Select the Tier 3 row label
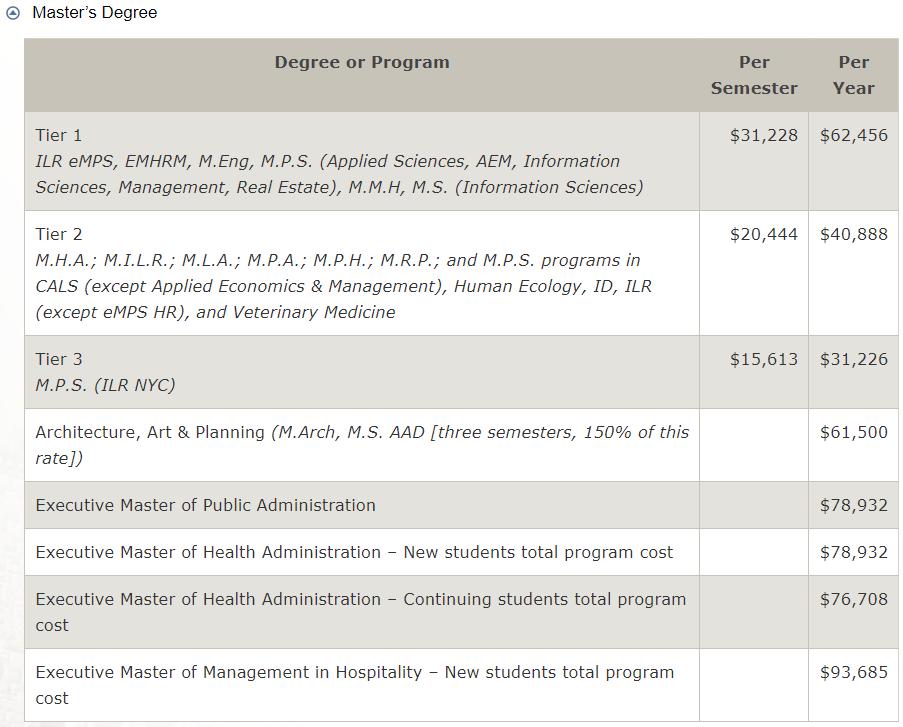 click(59, 359)
